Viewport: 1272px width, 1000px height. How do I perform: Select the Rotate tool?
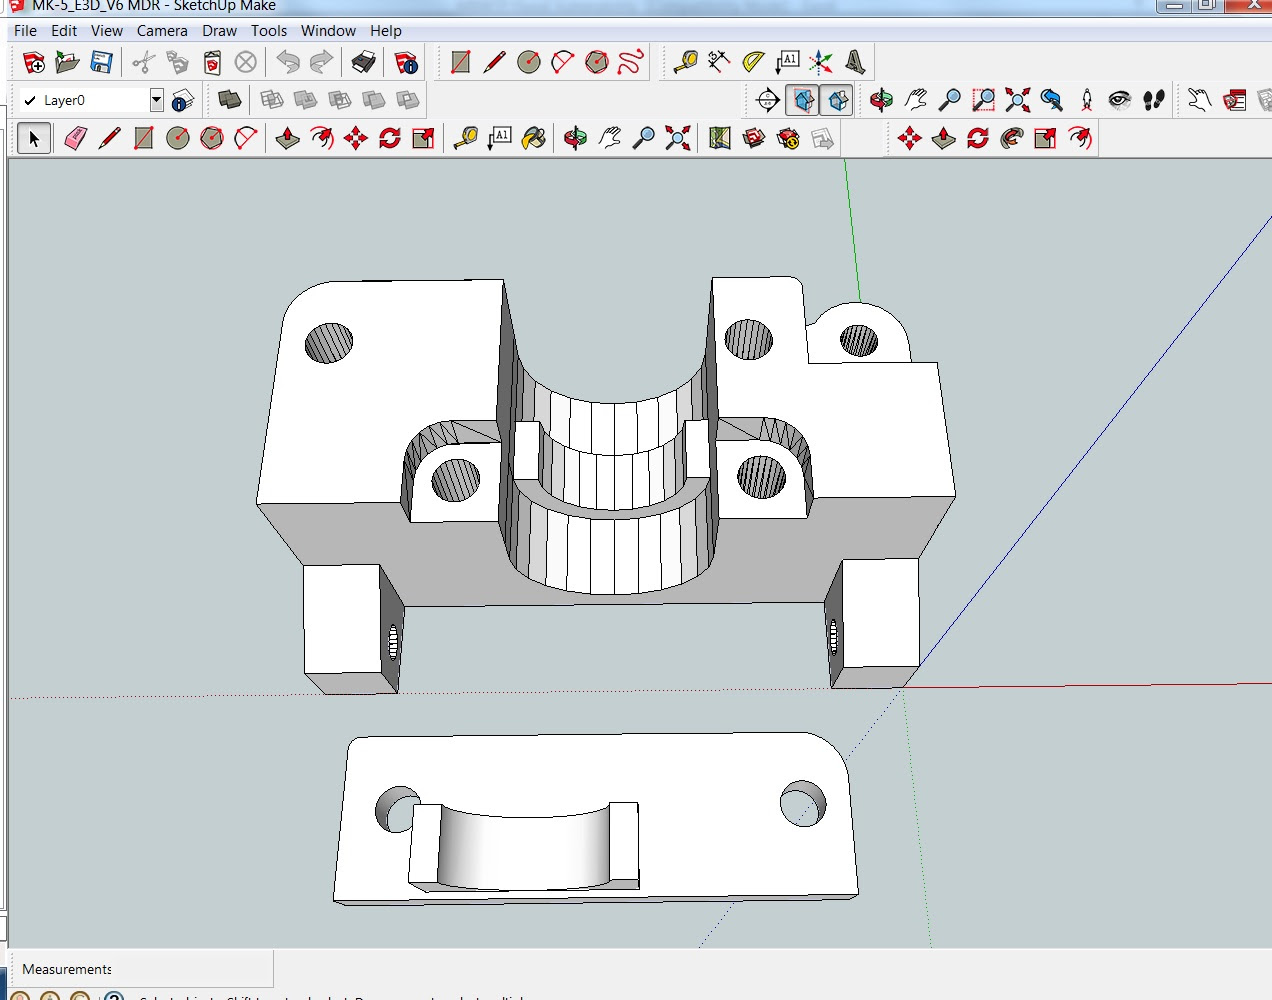click(390, 138)
